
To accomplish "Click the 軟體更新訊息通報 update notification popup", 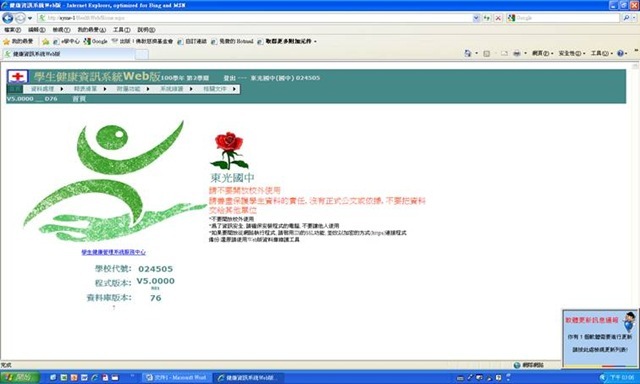I will tap(600, 339).
